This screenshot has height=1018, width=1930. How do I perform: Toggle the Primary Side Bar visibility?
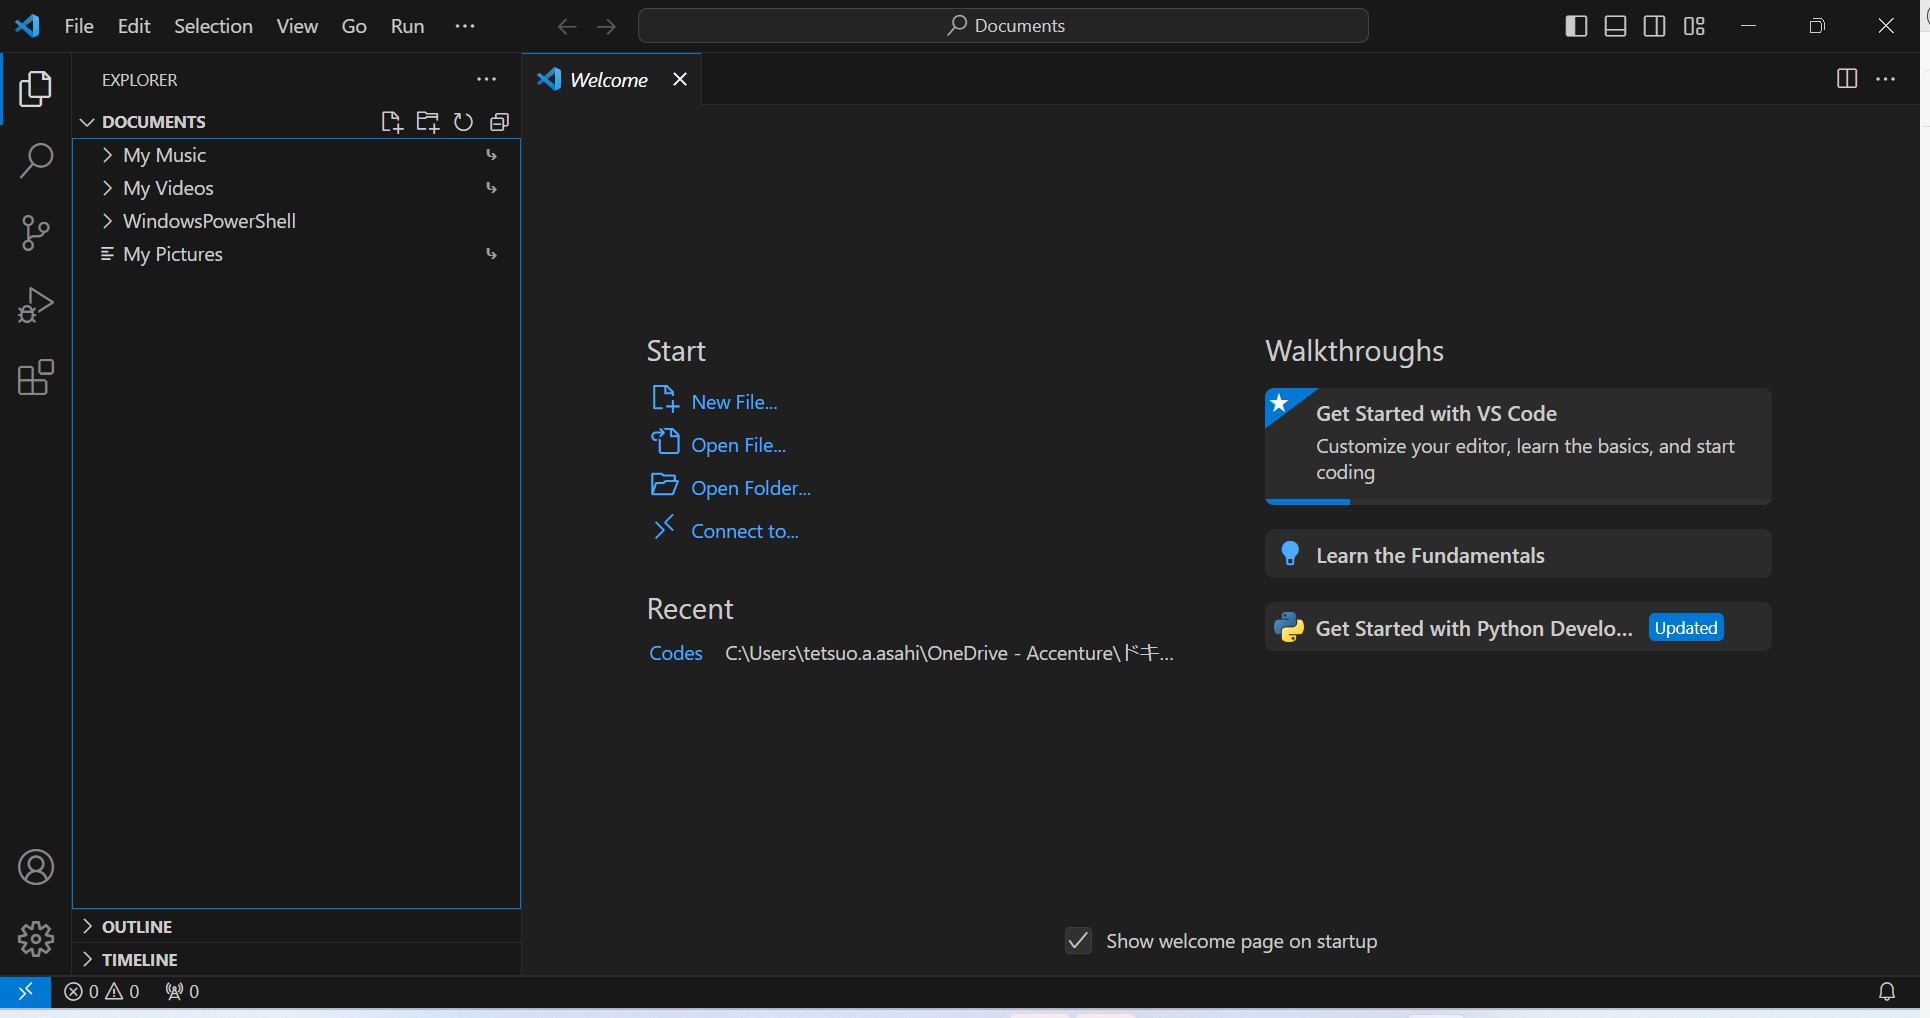pyautogui.click(x=1575, y=26)
